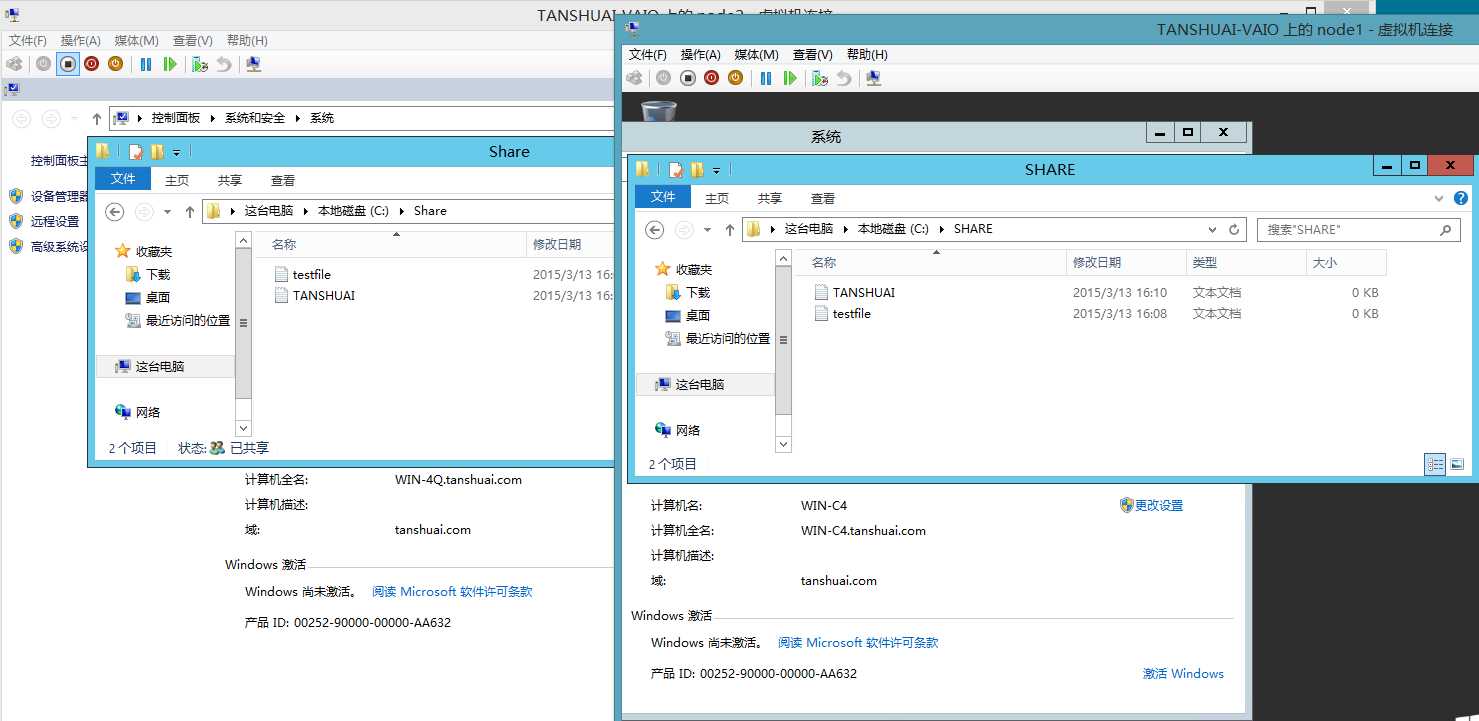1479x721 pixels.
Task: Open license terms link in node1 System window
Action: [x=858, y=643]
